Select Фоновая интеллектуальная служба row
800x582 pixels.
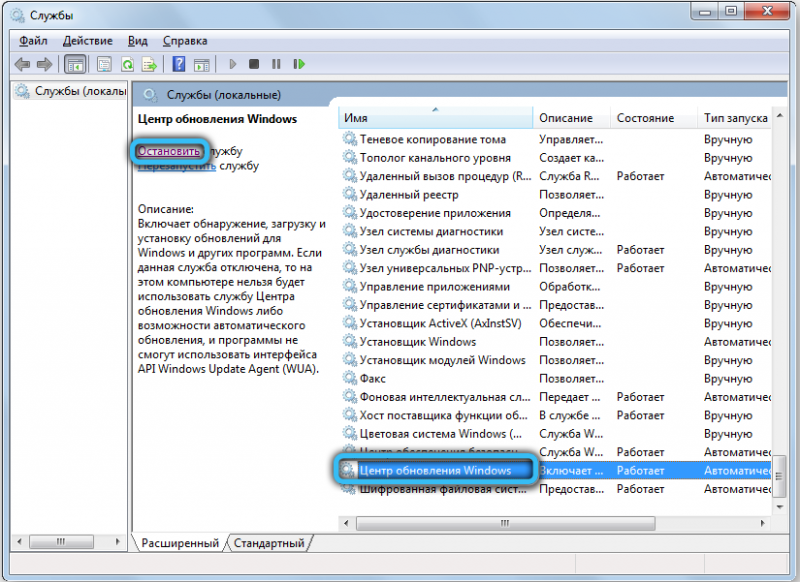(x=555, y=396)
